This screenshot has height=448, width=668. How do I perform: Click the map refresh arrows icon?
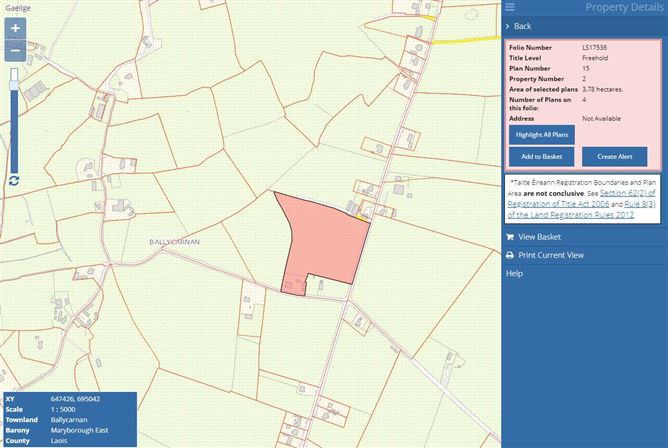pyautogui.click(x=14, y=181)
